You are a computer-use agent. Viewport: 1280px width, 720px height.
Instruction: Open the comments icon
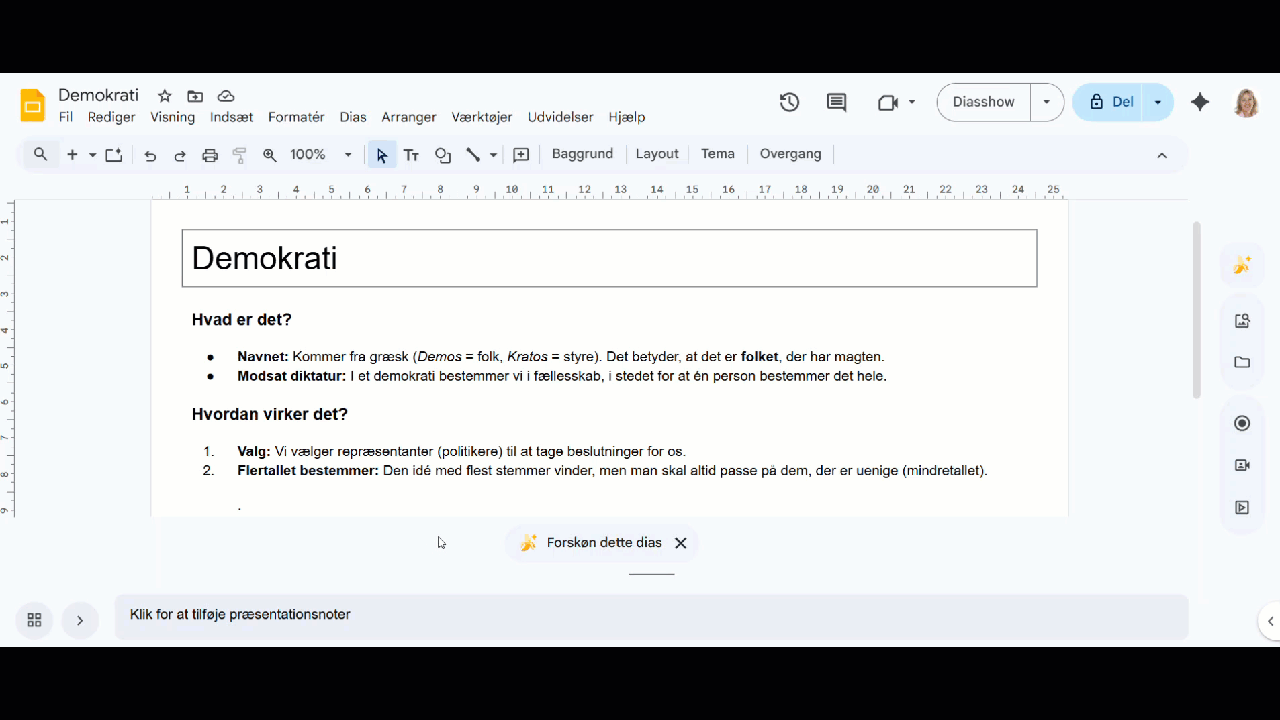tap(836, 102)
